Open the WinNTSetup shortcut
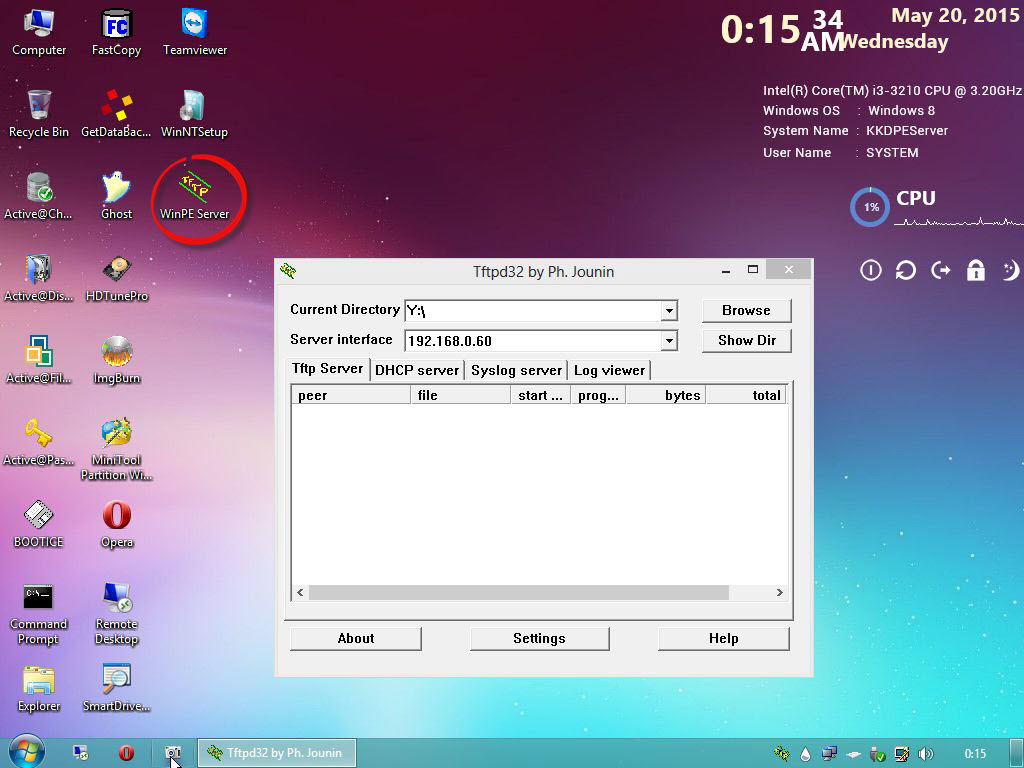Viewport: 1024px width, 768px height. (x=195, y=114)
